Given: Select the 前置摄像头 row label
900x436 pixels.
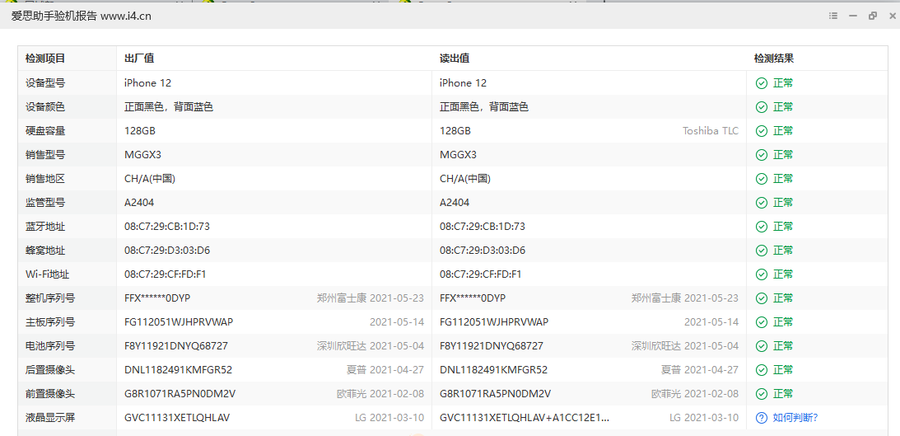Looking at the screenshot, I should coord(50,394).
